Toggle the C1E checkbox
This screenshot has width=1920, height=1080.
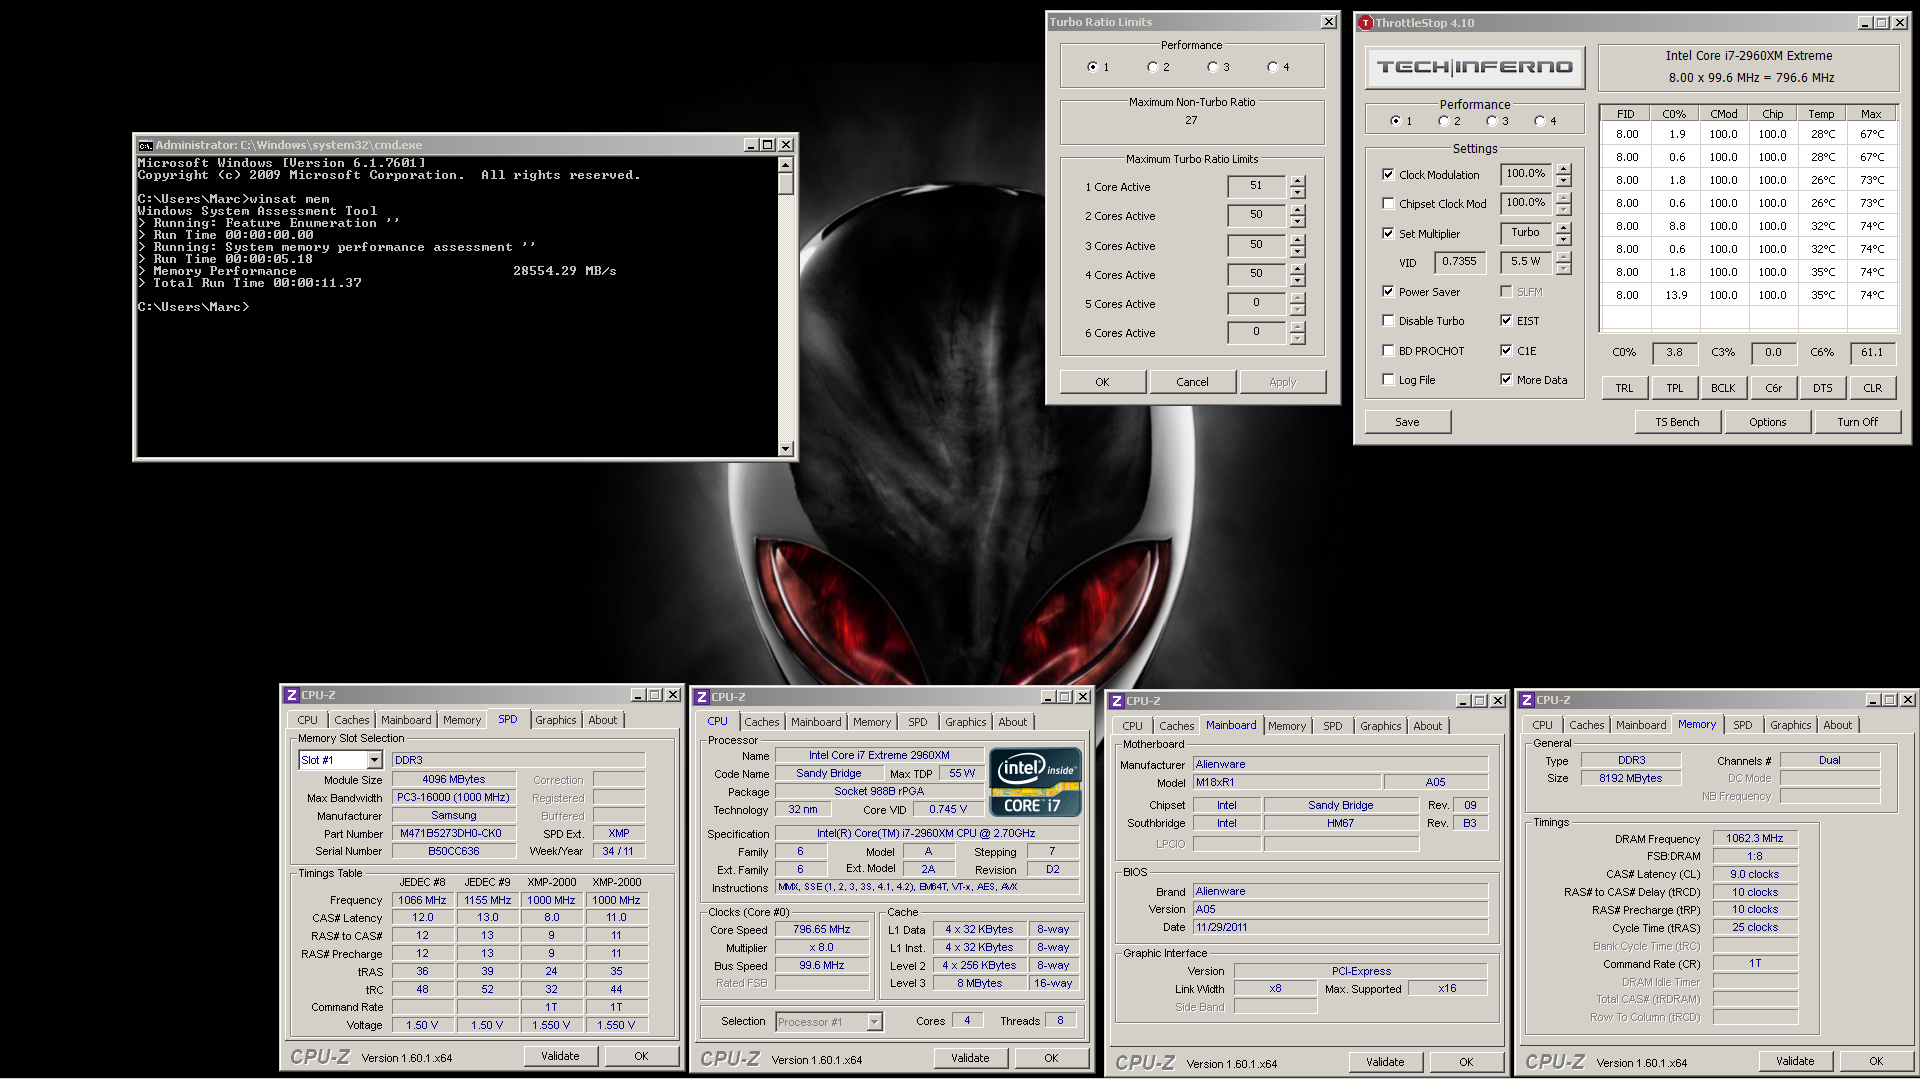coord(1506,350)
